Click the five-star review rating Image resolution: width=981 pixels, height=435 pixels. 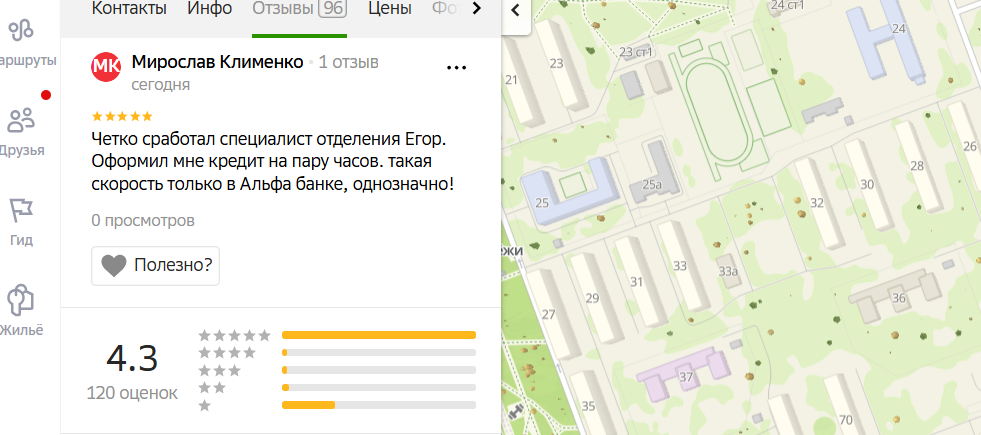pos(122,116)
